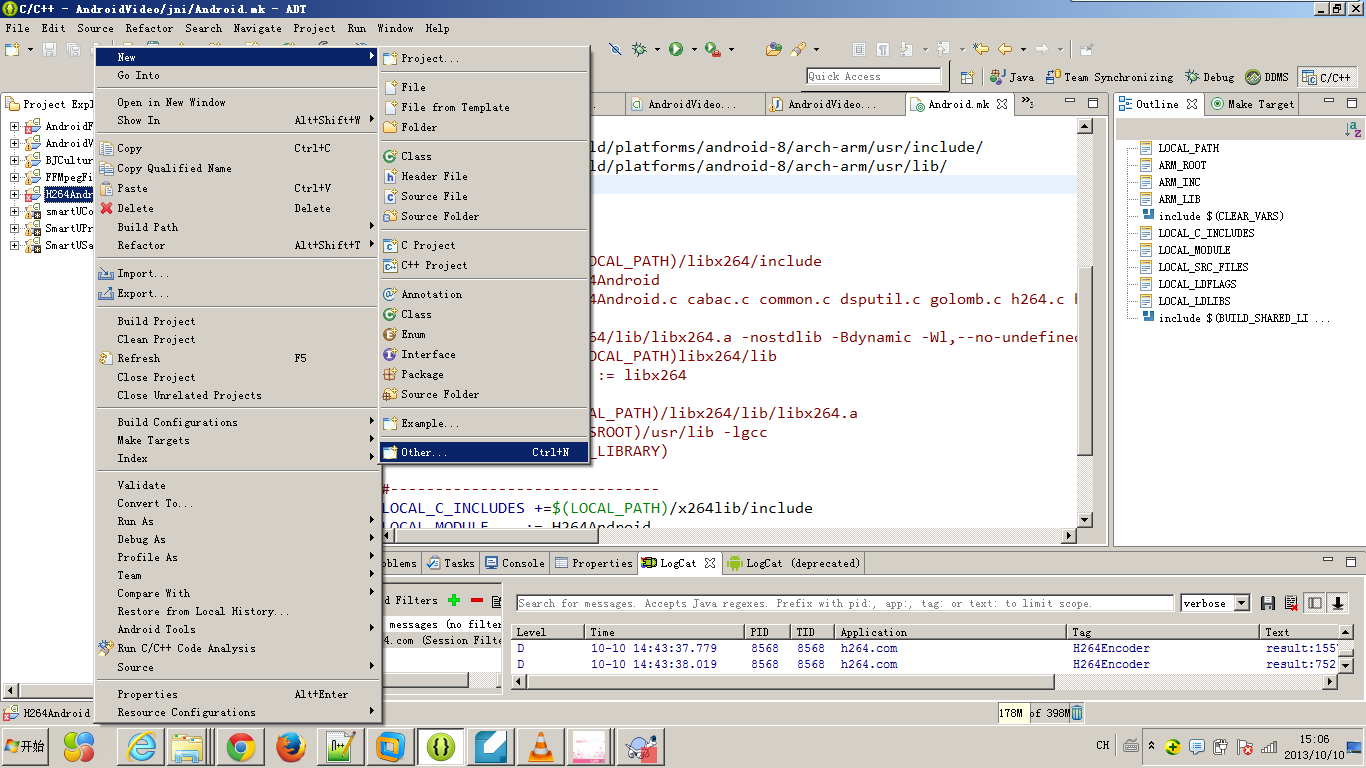
Task: Open the Refactor menu in menu bar
Action: tap(149, 28)
